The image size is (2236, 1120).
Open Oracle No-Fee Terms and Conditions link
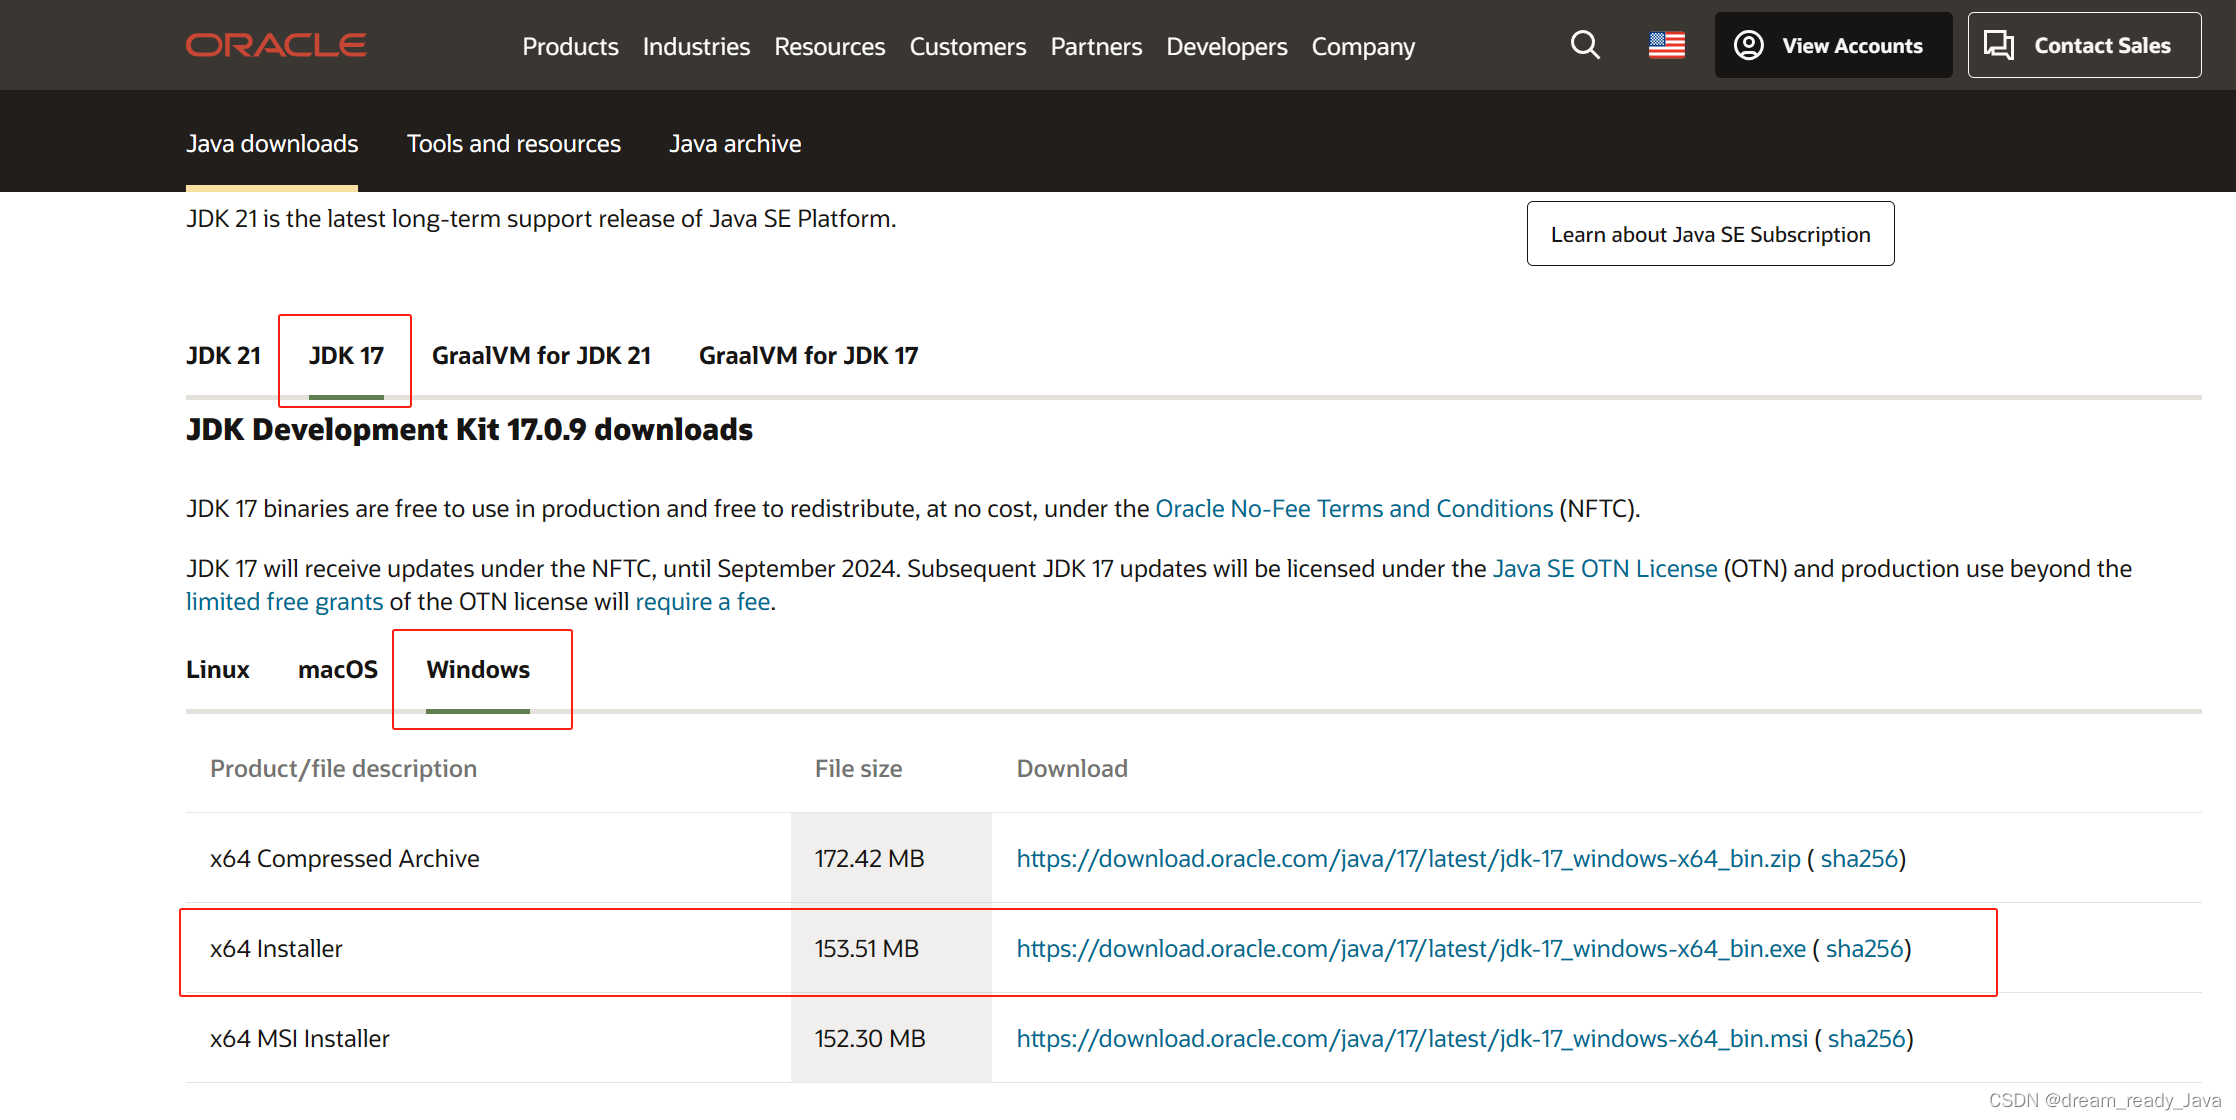point(1353,509)
